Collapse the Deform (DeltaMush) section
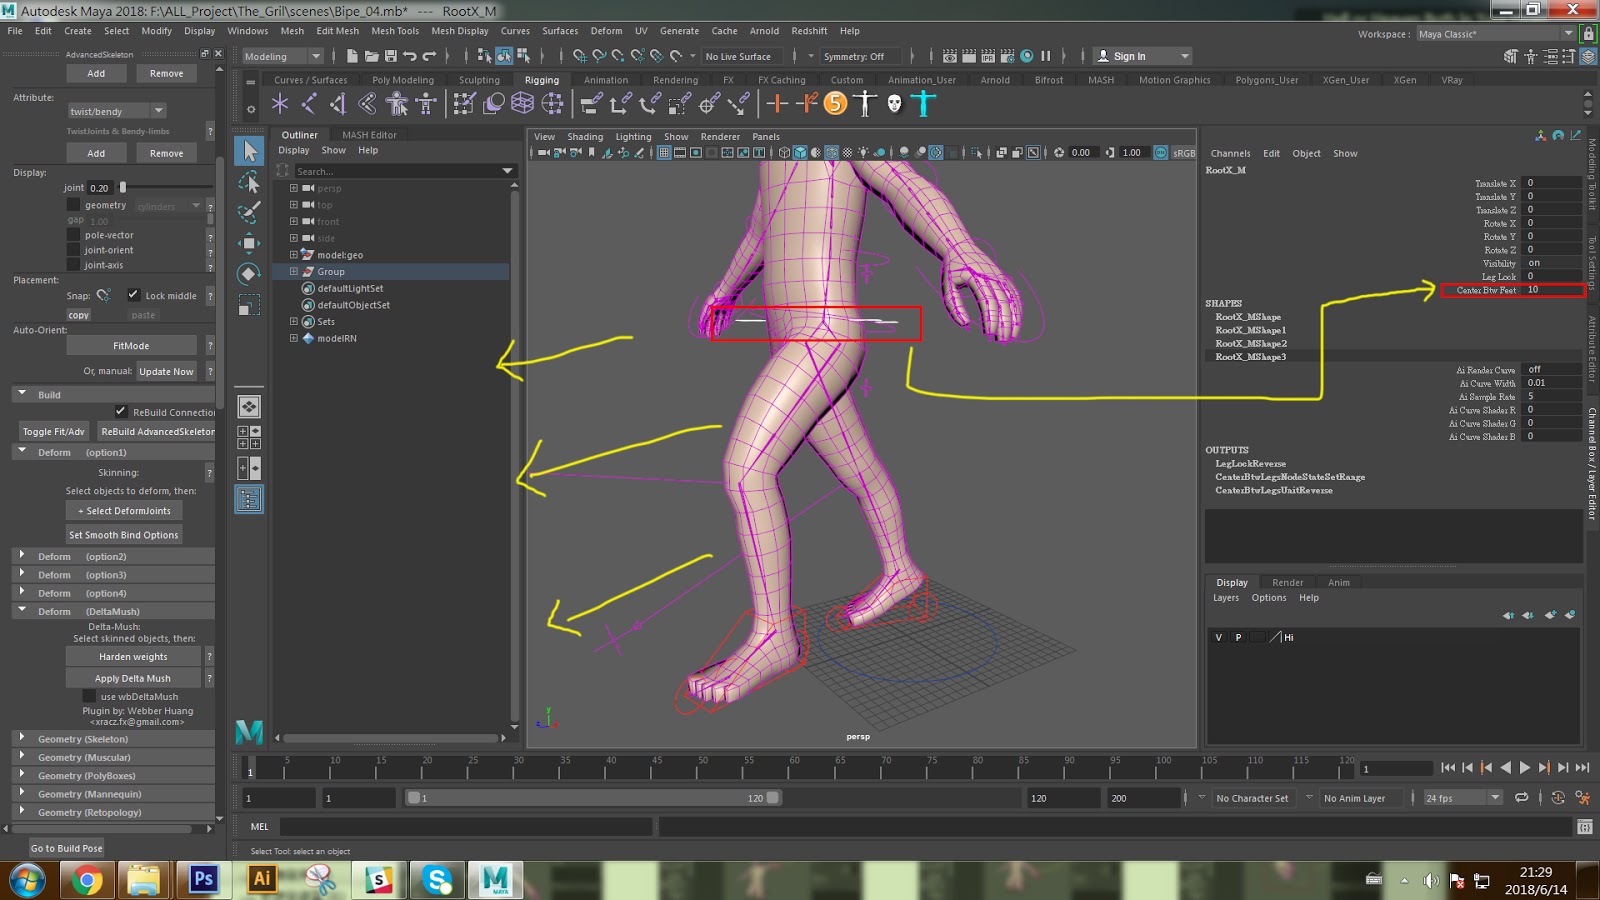This screenshot has width=1600, height=900. (22, 611)
